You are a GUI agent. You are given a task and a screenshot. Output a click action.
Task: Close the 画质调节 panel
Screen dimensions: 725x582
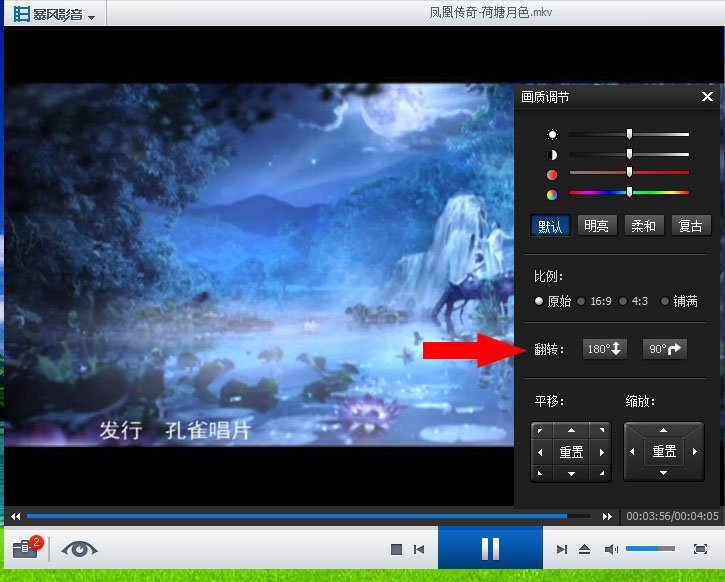pyautogui.click(x=707, y=97)
